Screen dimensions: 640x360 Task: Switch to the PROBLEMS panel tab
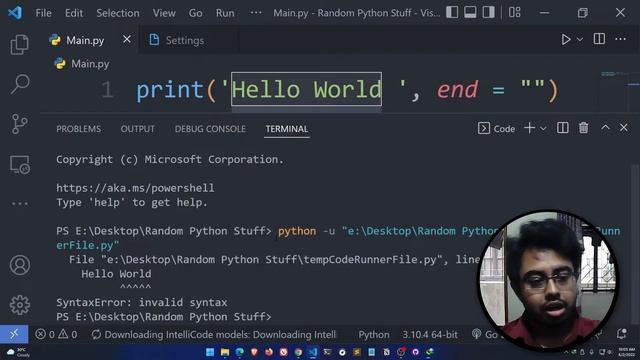pos(78,129)
